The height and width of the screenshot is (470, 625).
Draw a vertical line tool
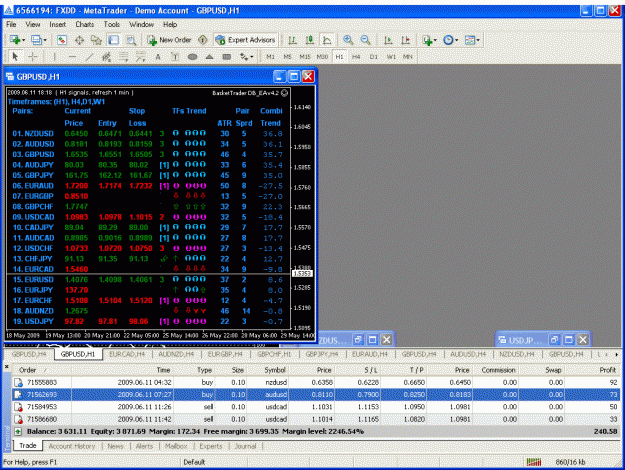[x=55, y=57]
